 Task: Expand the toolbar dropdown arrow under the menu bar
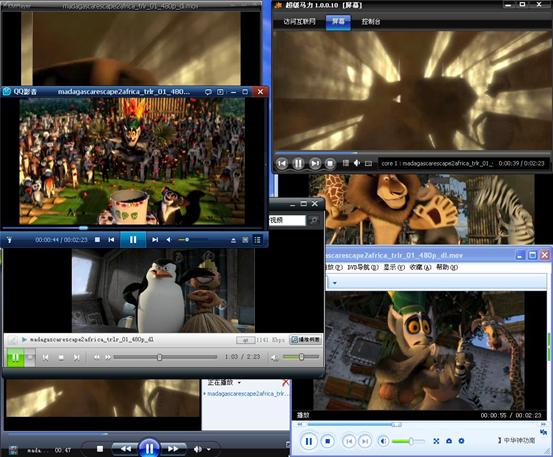[335, 283]
